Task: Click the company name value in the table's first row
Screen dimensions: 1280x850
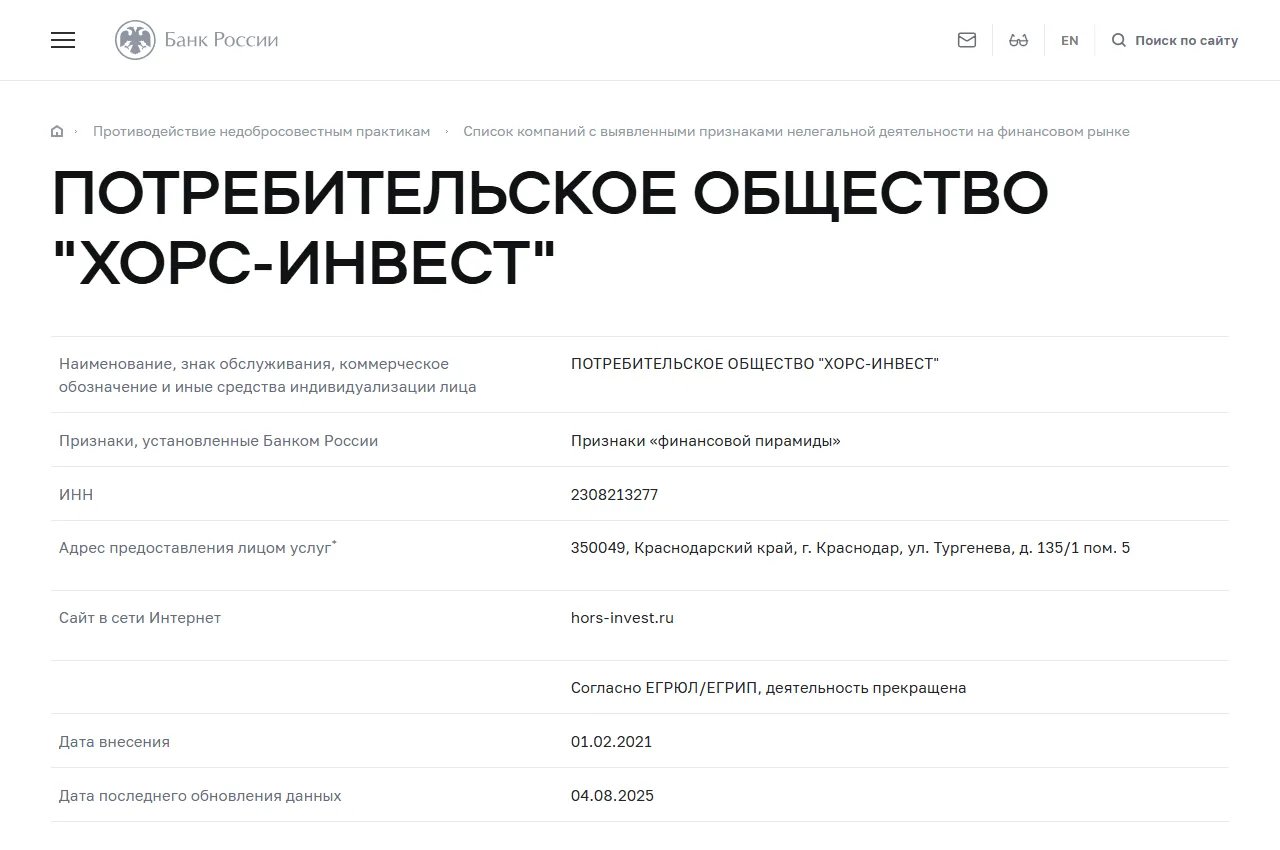Action: click(755, 364)
